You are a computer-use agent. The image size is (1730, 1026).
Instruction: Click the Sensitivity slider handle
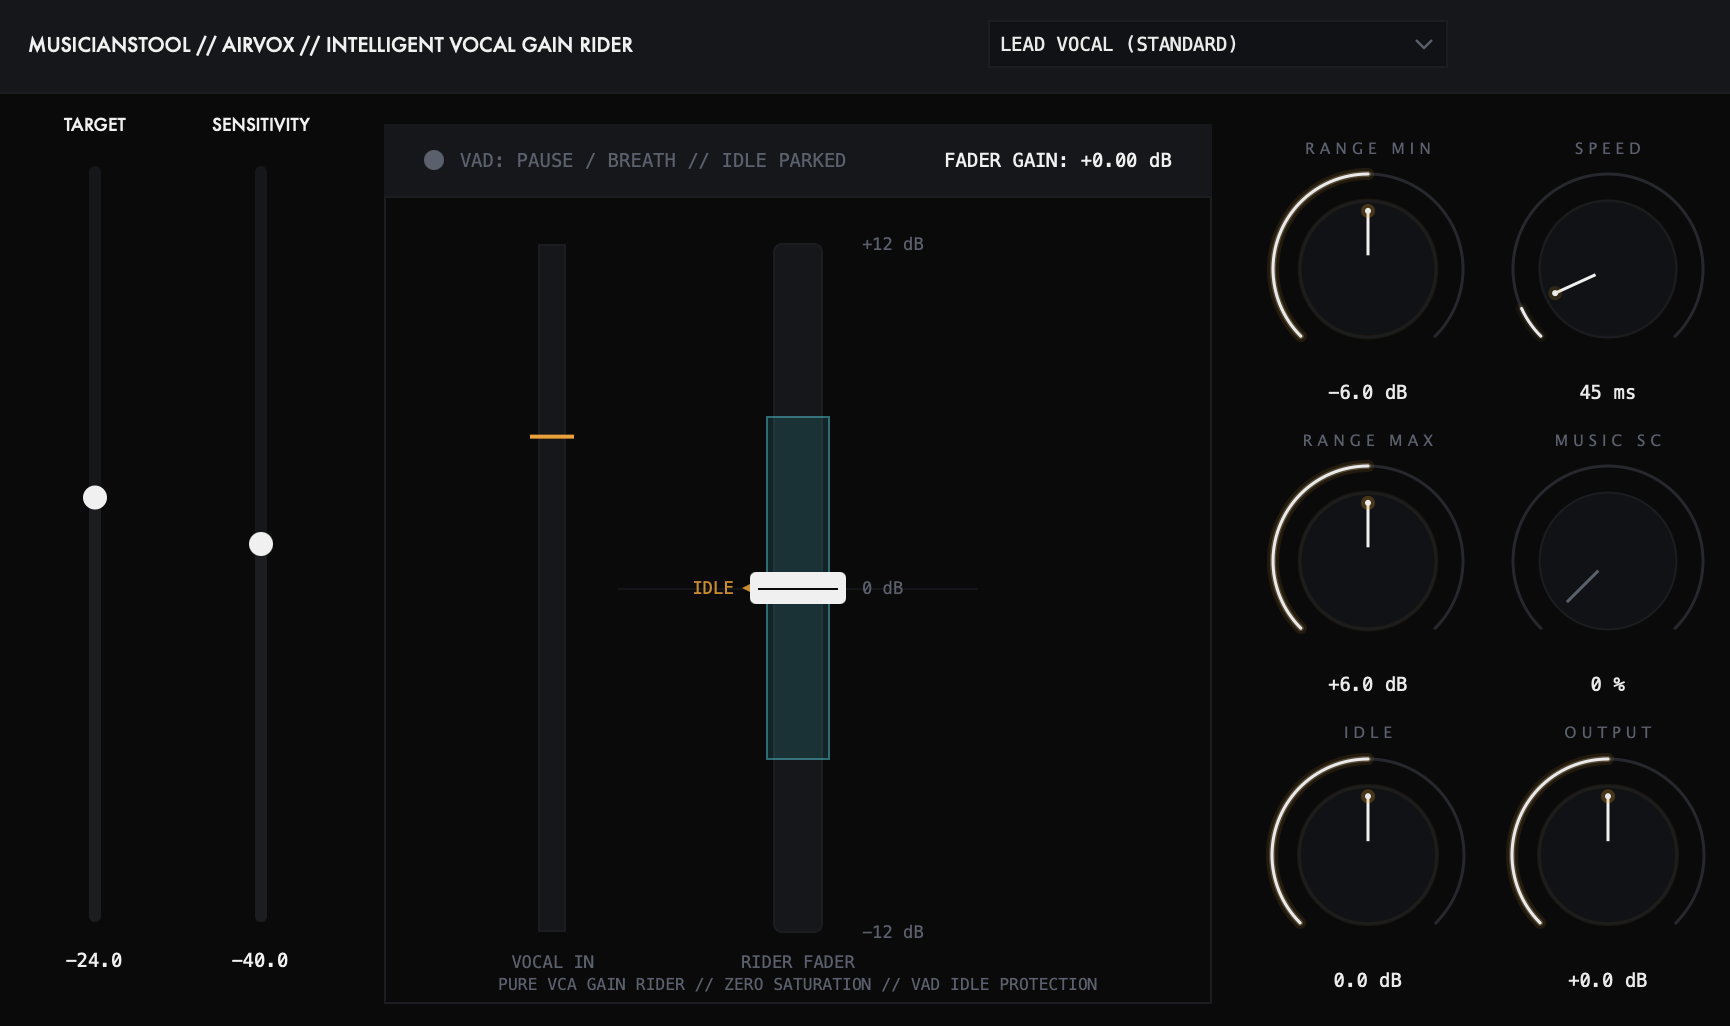point(261,544)
